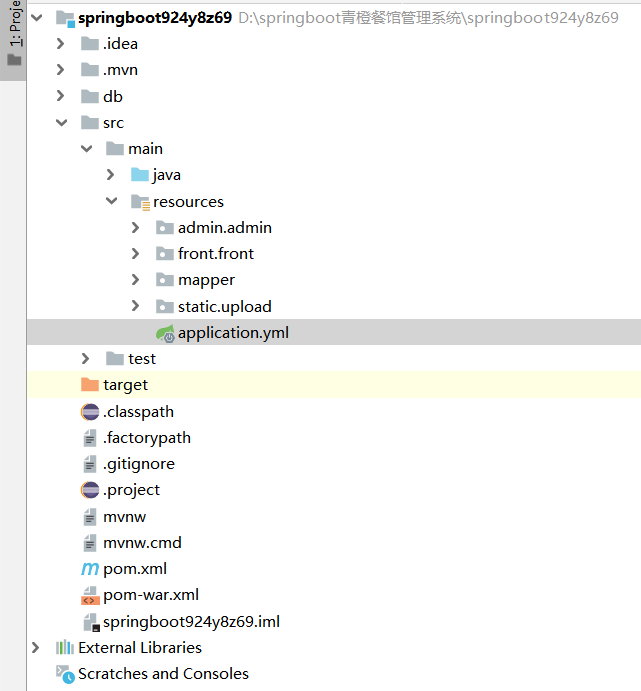The height and width of the screenshot is (691, 641).
Task: Select the springboot924y8z69.iml file
Action: click(x=191, y=622)
